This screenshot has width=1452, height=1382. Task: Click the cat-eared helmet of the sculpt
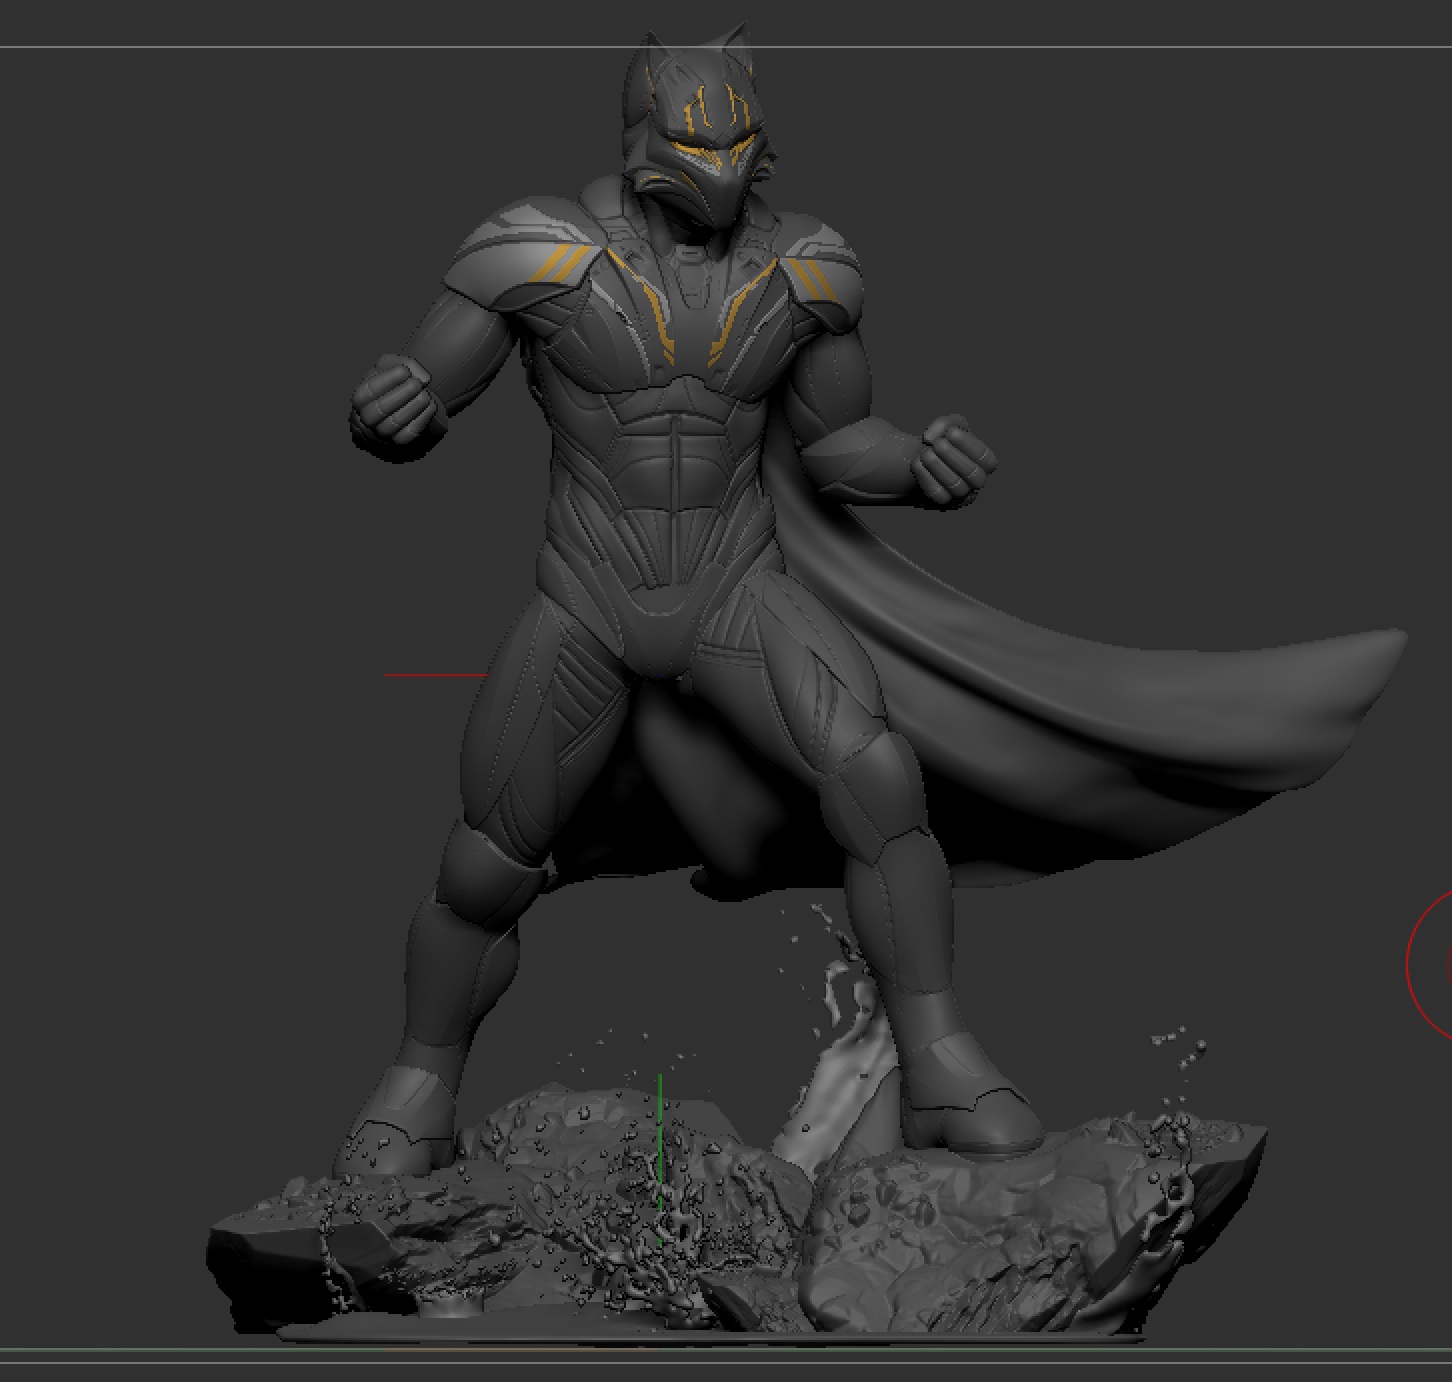[700, 128]
